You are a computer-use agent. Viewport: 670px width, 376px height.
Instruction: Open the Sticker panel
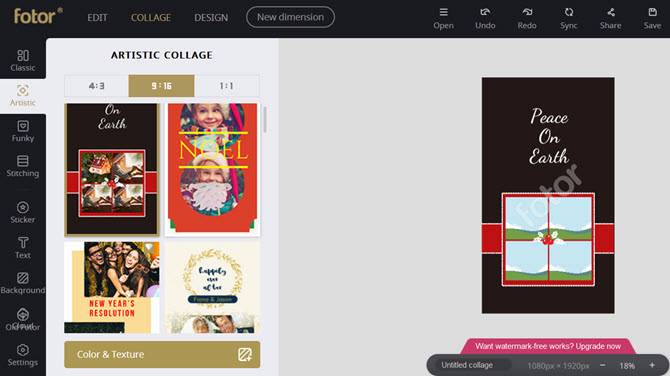point(23,212)
